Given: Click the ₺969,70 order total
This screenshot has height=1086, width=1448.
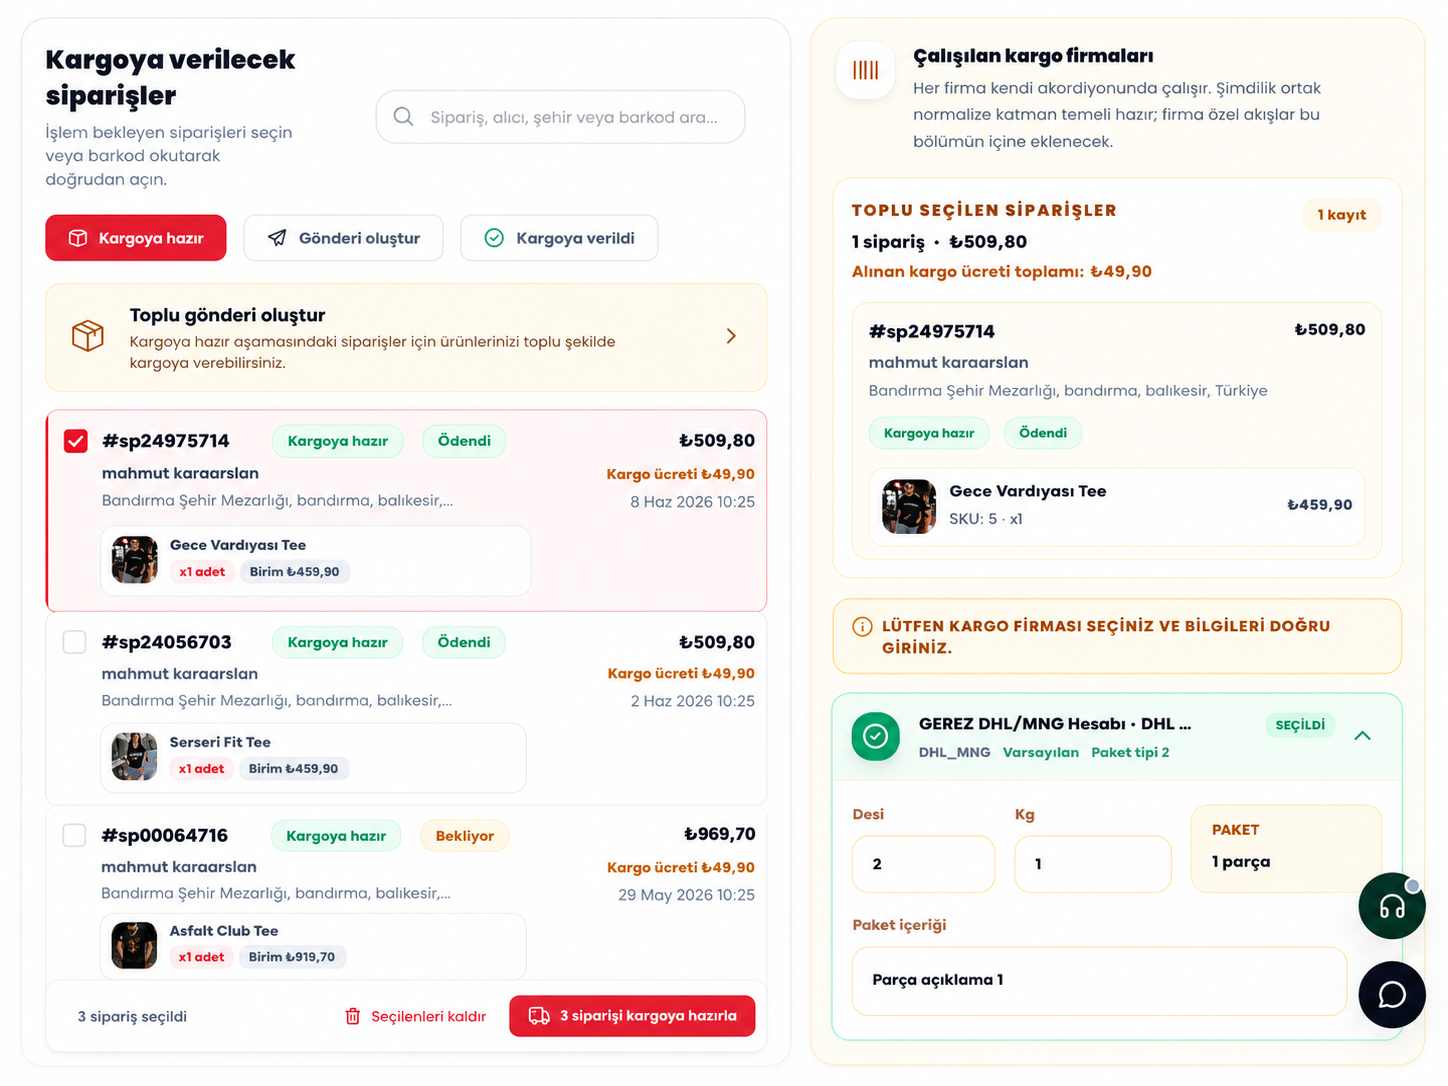Looking at the screenshot, I should pyautogui.click(x=719, y=834).
